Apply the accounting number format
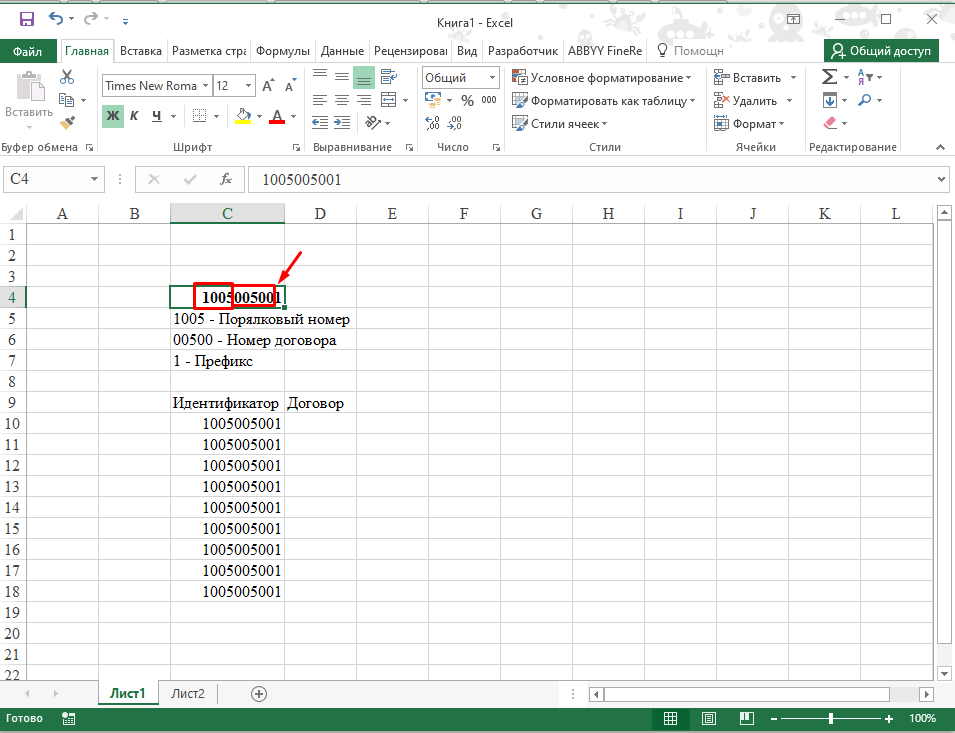 point(433,100)
